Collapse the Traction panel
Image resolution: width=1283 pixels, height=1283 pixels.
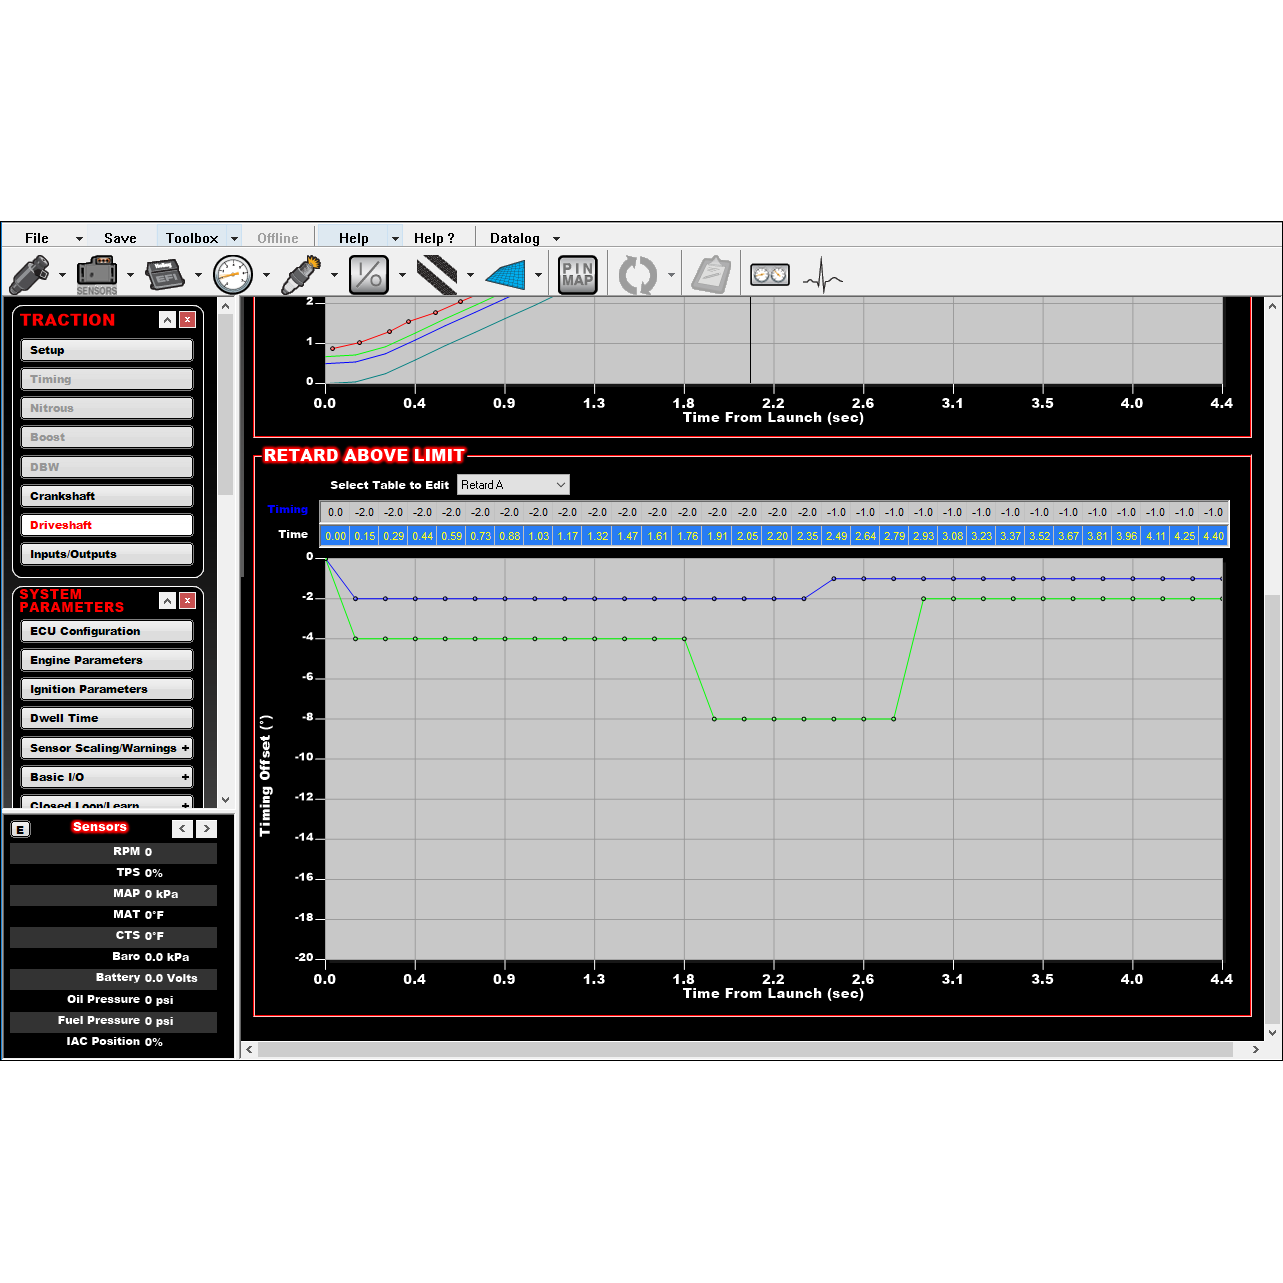tap(167, 320)
